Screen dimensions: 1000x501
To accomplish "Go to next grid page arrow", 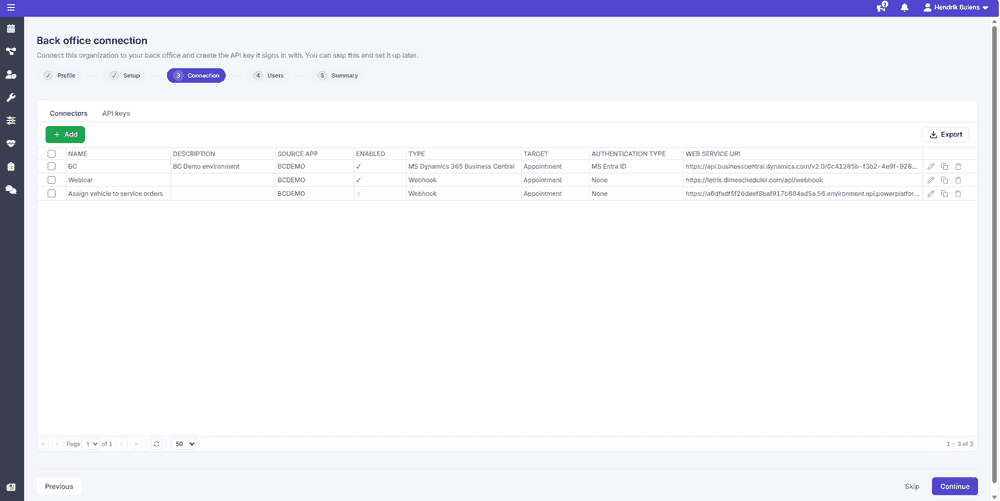I will pyautogui.click(x=122, y=444).
